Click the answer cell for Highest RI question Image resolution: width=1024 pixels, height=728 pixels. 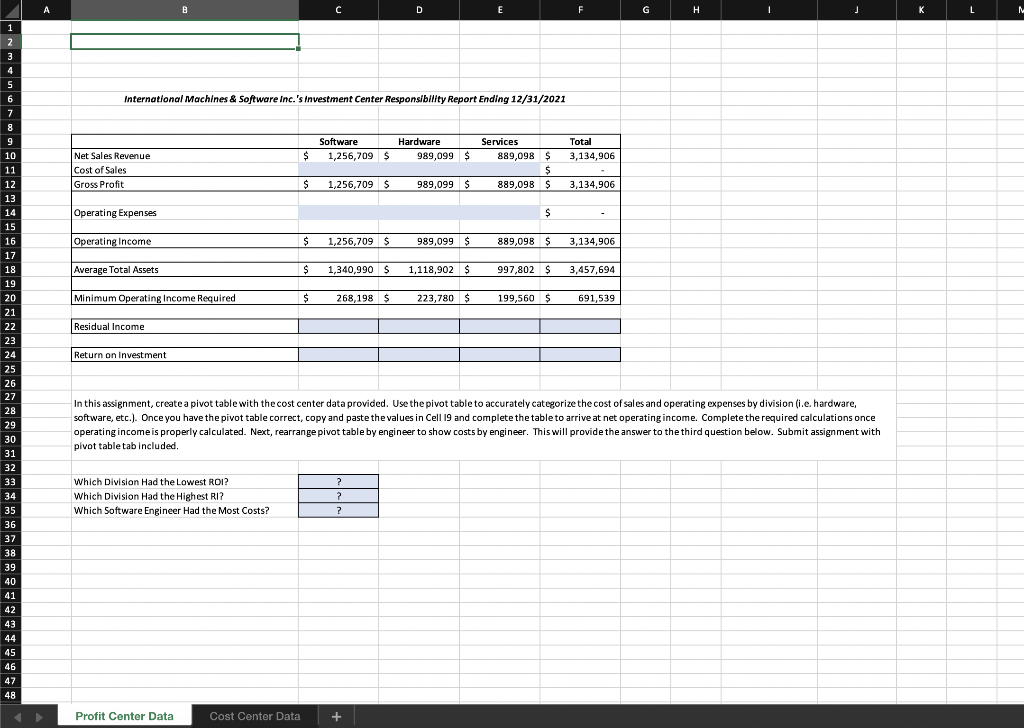338,495
